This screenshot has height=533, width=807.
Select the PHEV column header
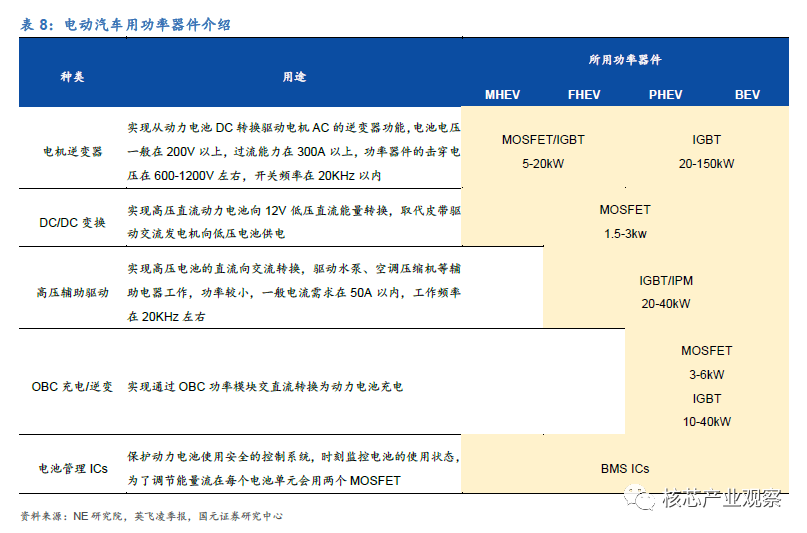665,95
